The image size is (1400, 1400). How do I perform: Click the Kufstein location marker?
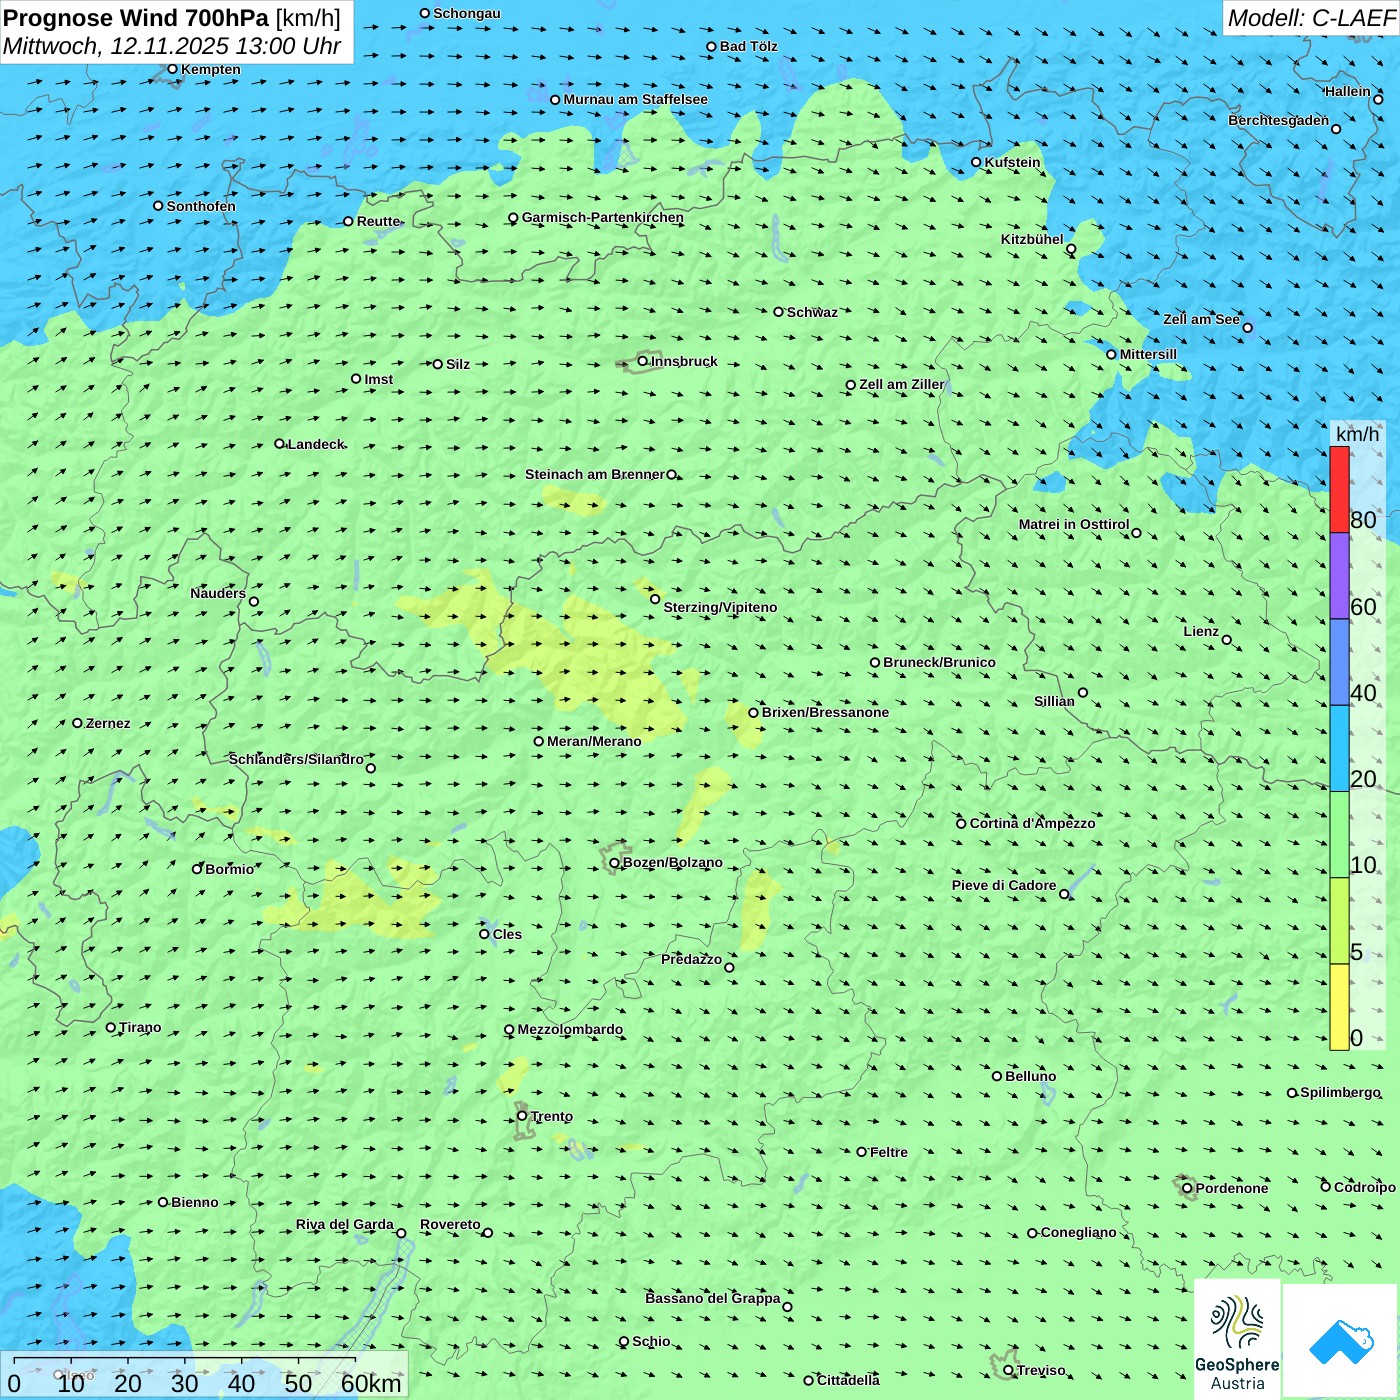tap(976, 162)
